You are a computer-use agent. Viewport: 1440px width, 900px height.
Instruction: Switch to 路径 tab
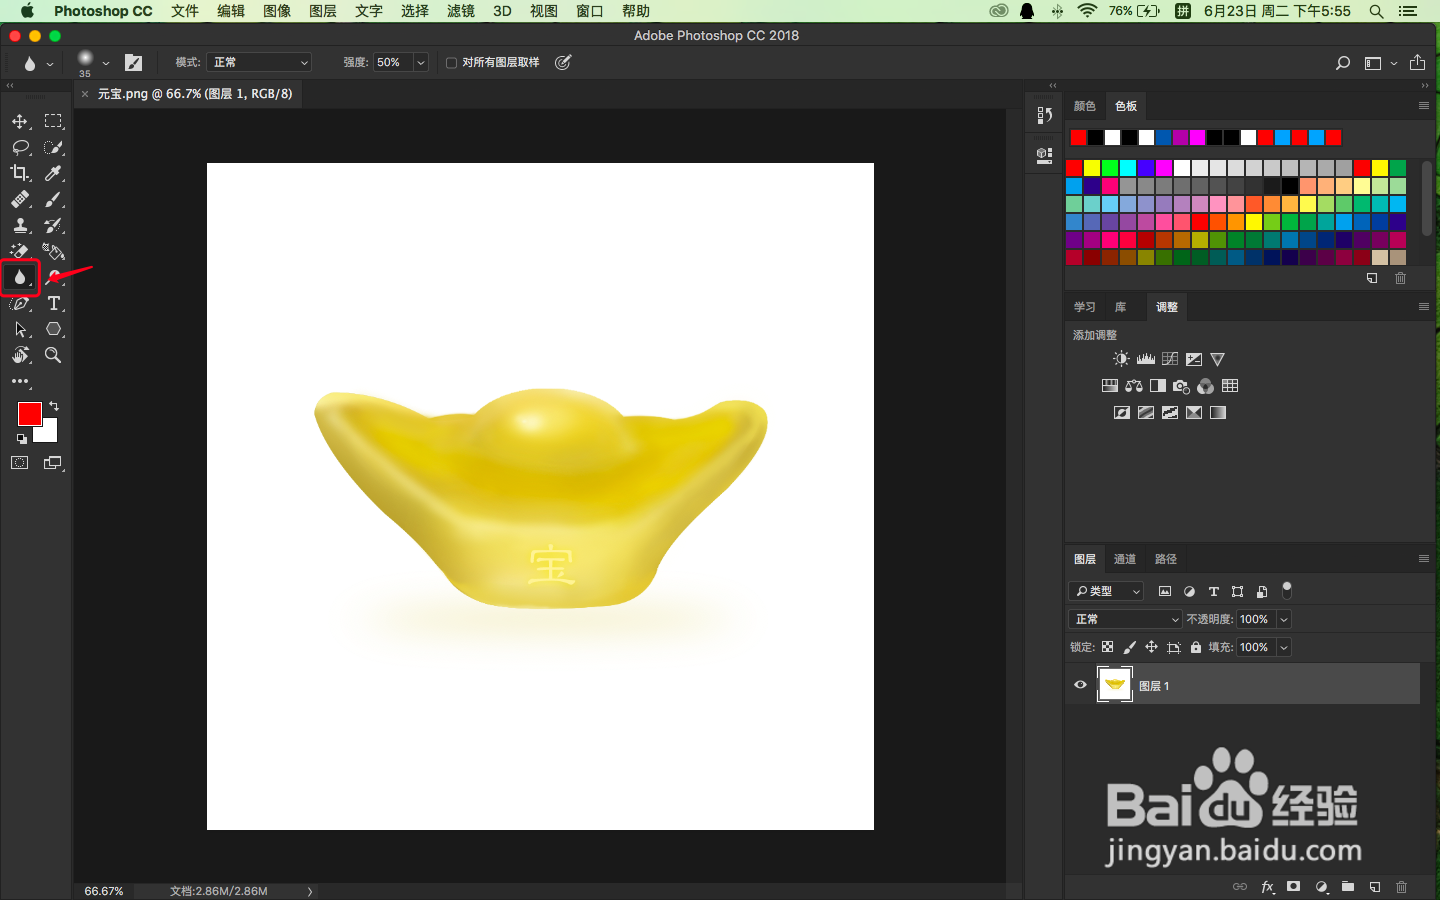click(x=1166, y=559)
